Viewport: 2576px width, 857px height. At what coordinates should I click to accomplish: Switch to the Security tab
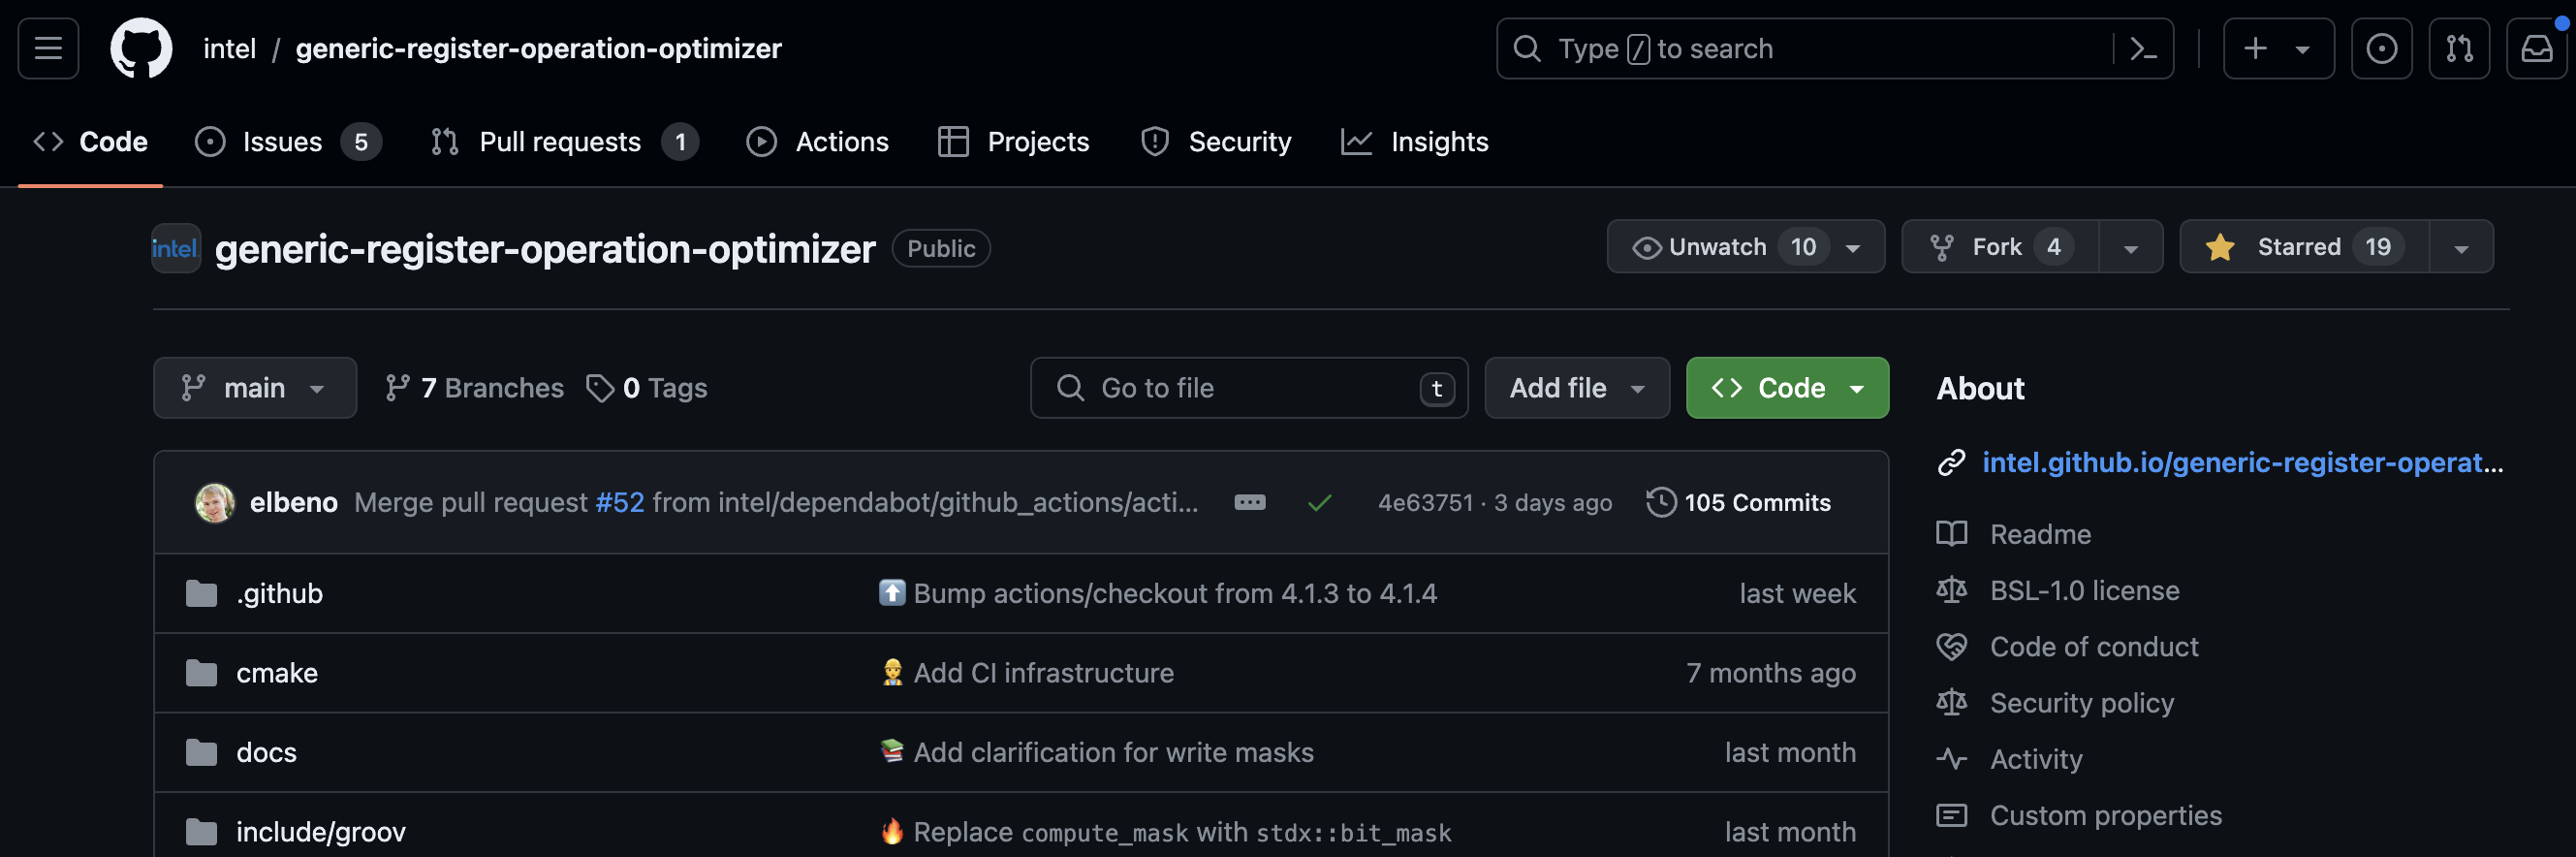(1216, 142)
